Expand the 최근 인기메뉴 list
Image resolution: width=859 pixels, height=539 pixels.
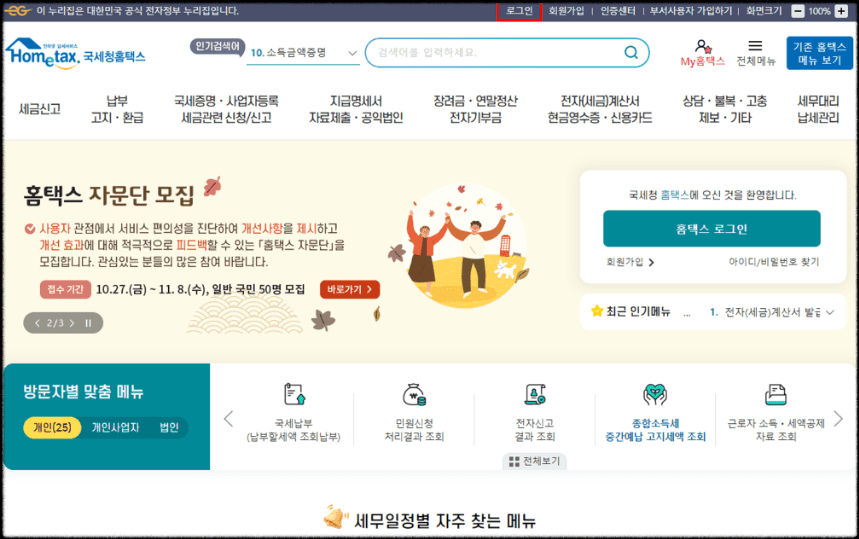click(830, 312)
